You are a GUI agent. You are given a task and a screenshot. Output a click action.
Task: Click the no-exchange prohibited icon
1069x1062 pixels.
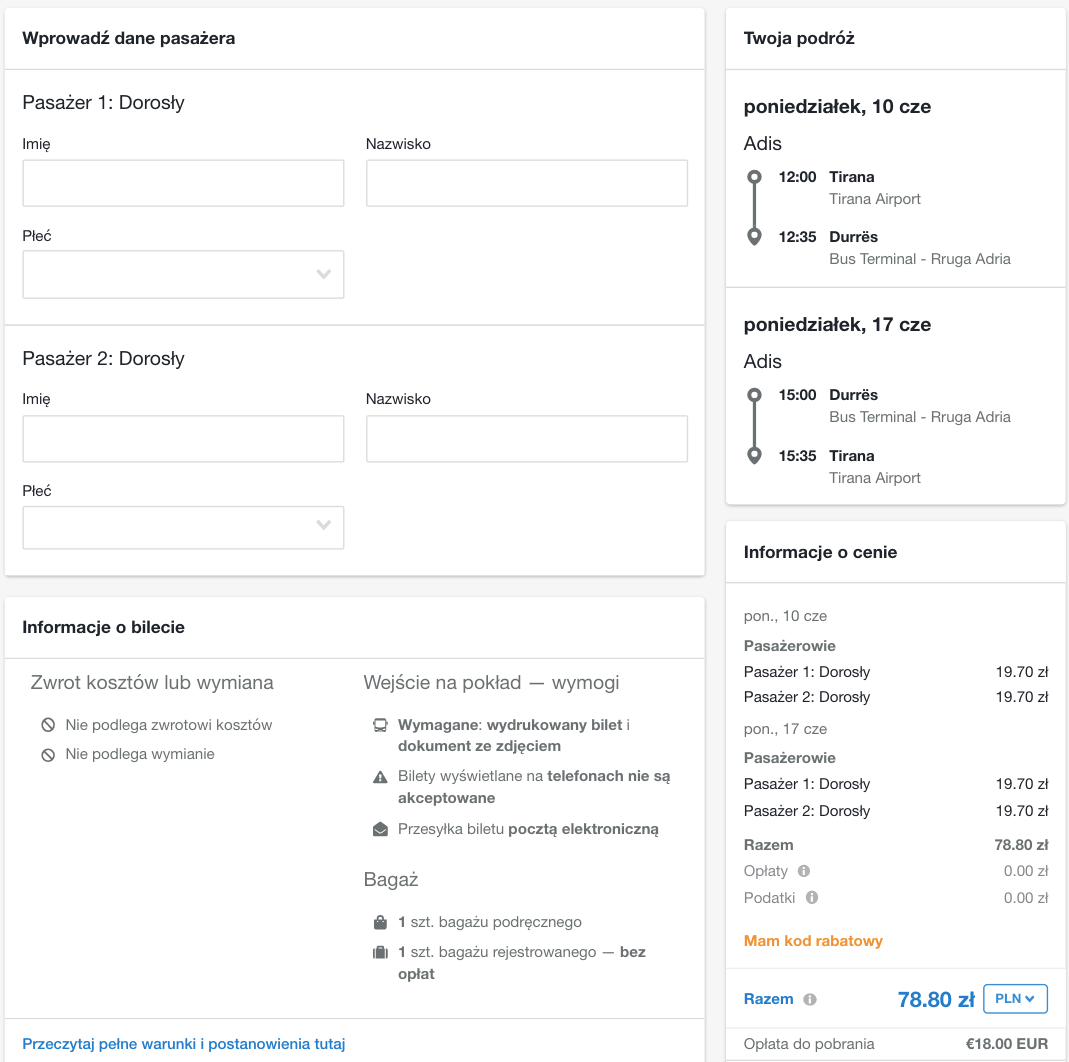coord(48,755)
